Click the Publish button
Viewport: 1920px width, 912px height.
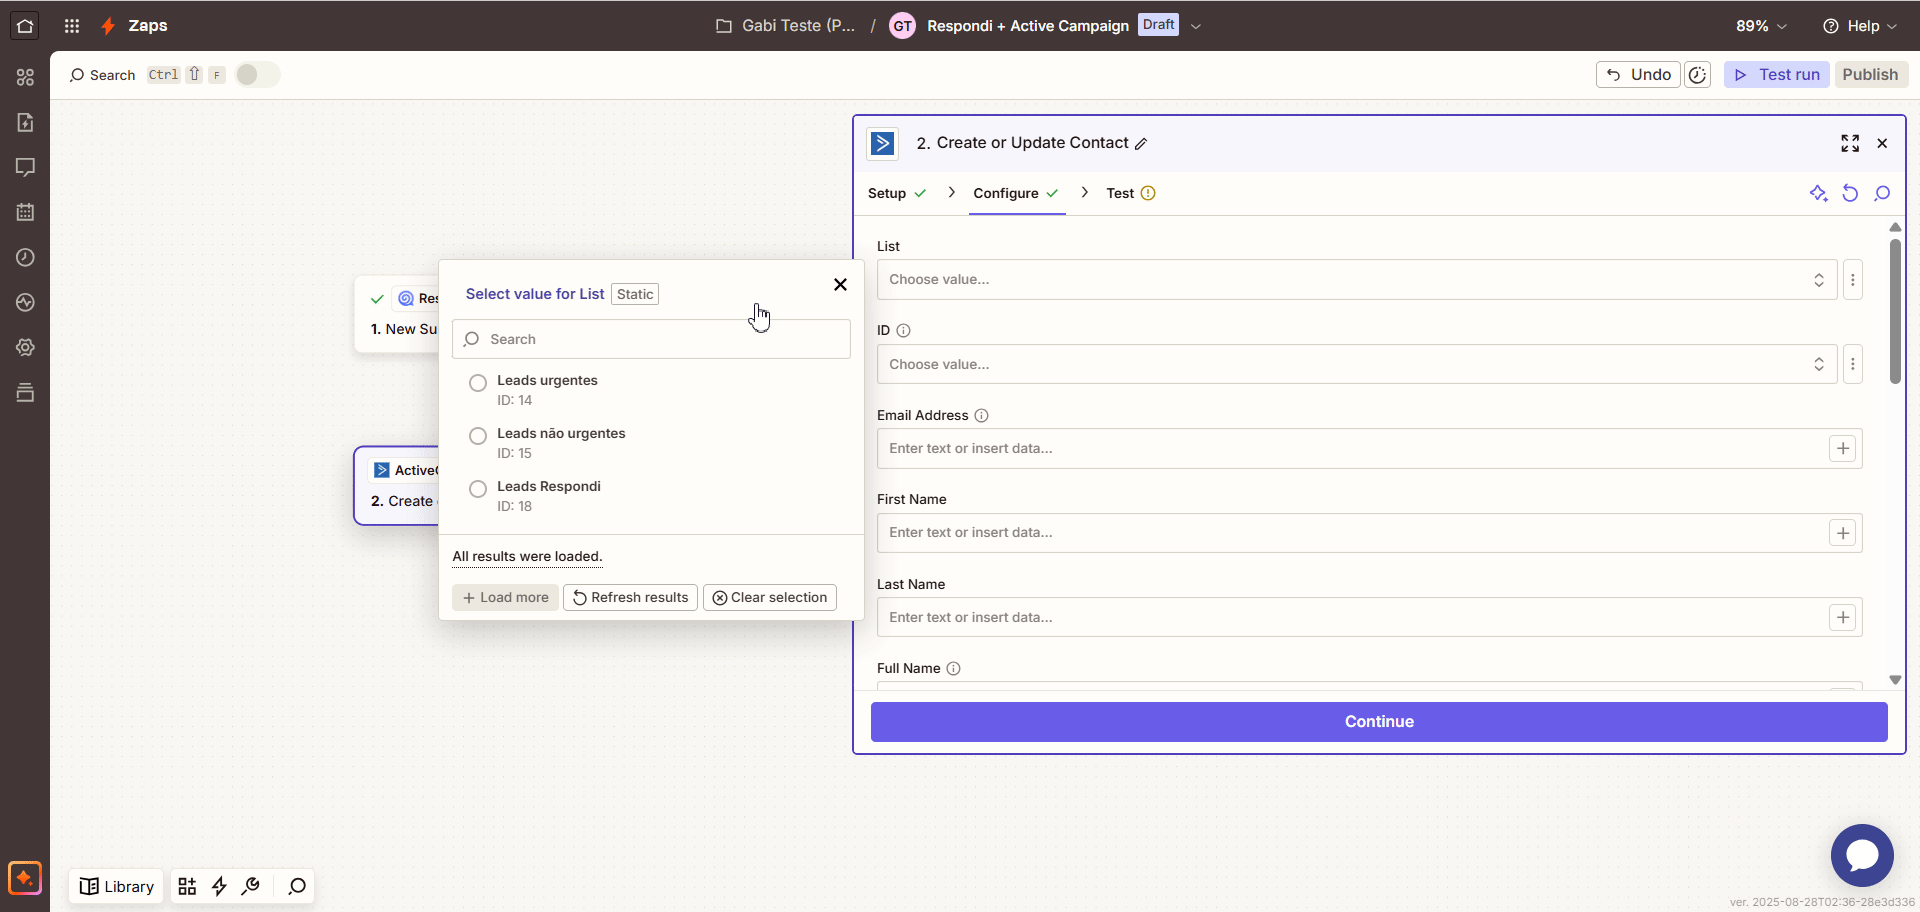point(1870,75)
